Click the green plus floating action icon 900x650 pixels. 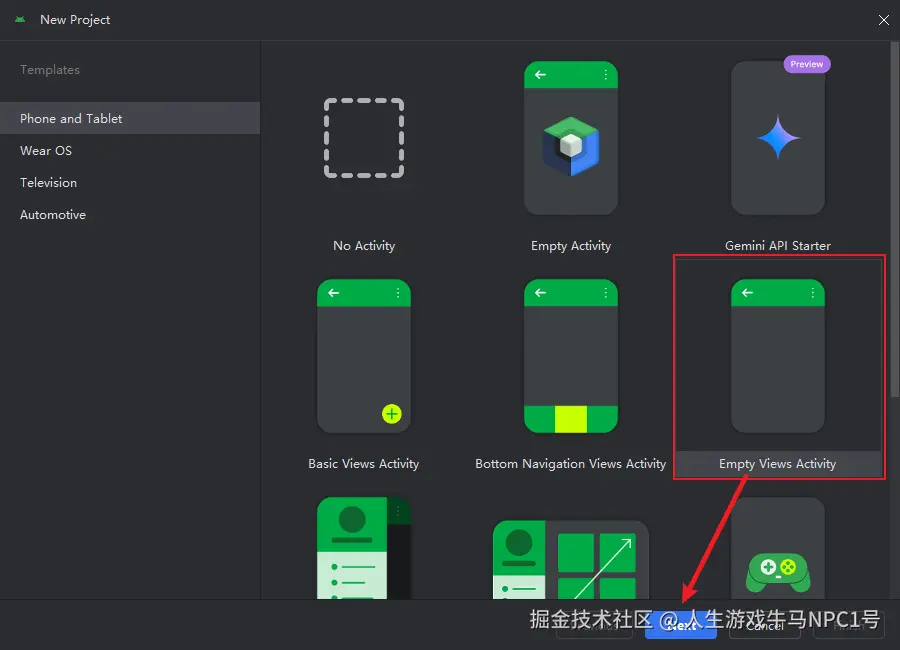(391, 413)
